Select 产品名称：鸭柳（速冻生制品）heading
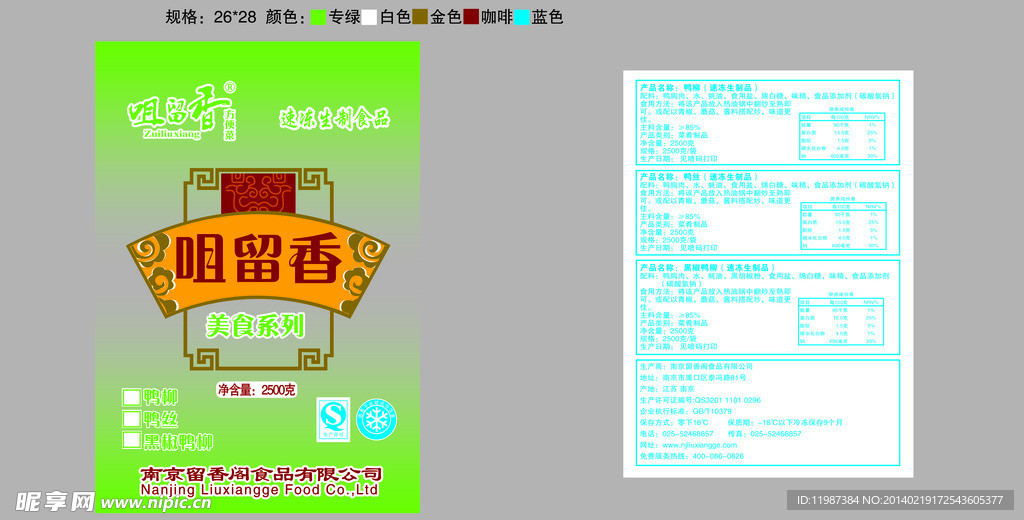Viewport: 1024px width, 520px height. tap(699, 88)
